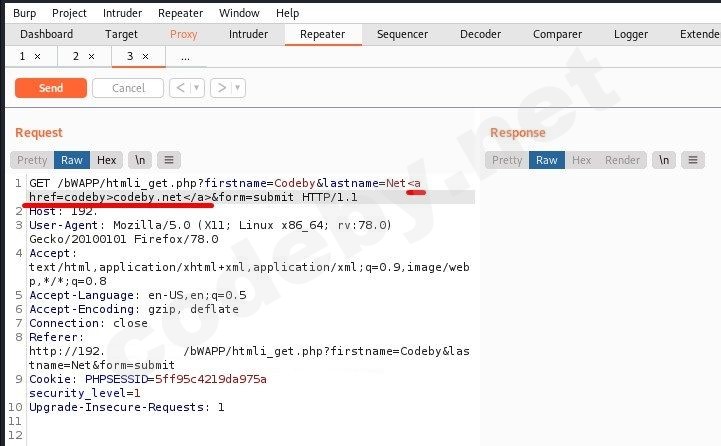Screen dimensions: 721x446
Task: Expand the next history dropdown arrow
Action: [238, 88]
